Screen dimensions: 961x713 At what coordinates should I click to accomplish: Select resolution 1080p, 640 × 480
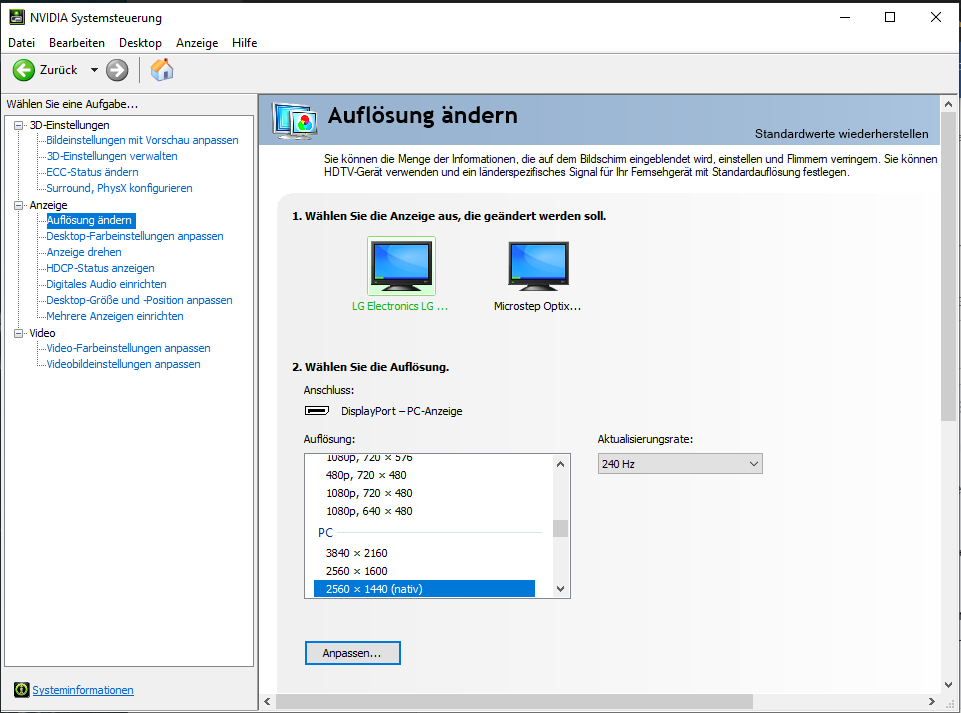[424, 511]
